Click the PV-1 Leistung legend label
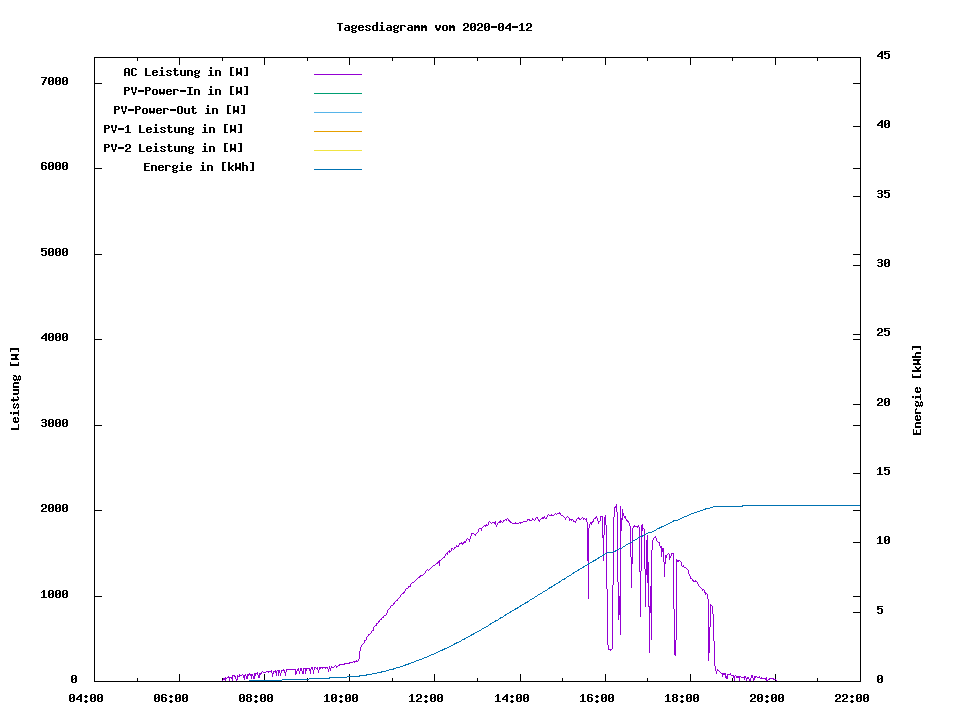960x720 pixels. [x=173, y=129]
